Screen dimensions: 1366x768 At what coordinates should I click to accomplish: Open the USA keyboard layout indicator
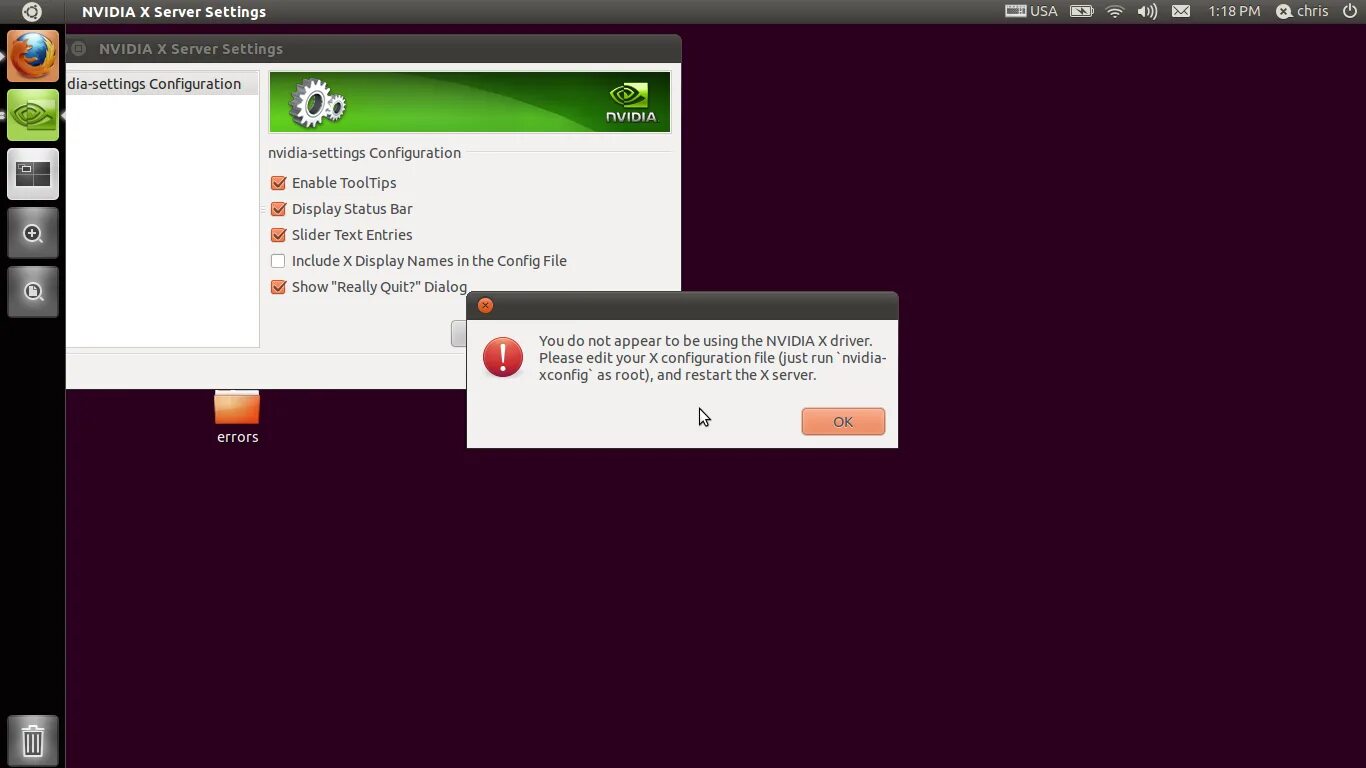tap(1031, 12)
